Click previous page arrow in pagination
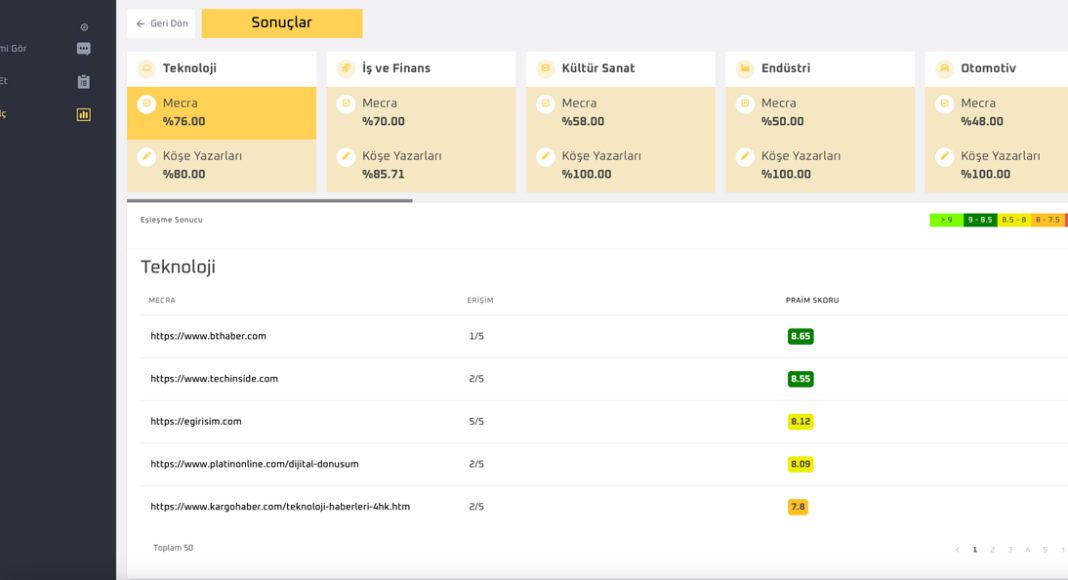 click(957, 549)
